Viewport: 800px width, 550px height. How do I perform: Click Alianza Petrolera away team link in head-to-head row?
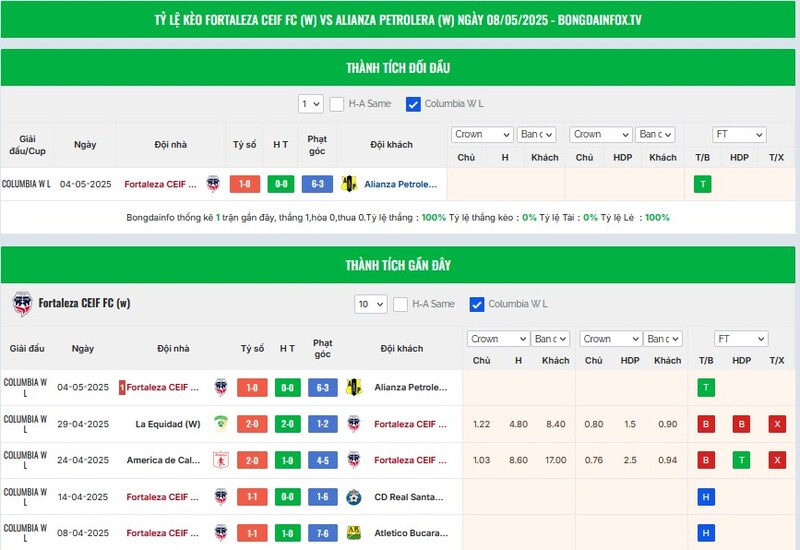click(x=401, y=184)
